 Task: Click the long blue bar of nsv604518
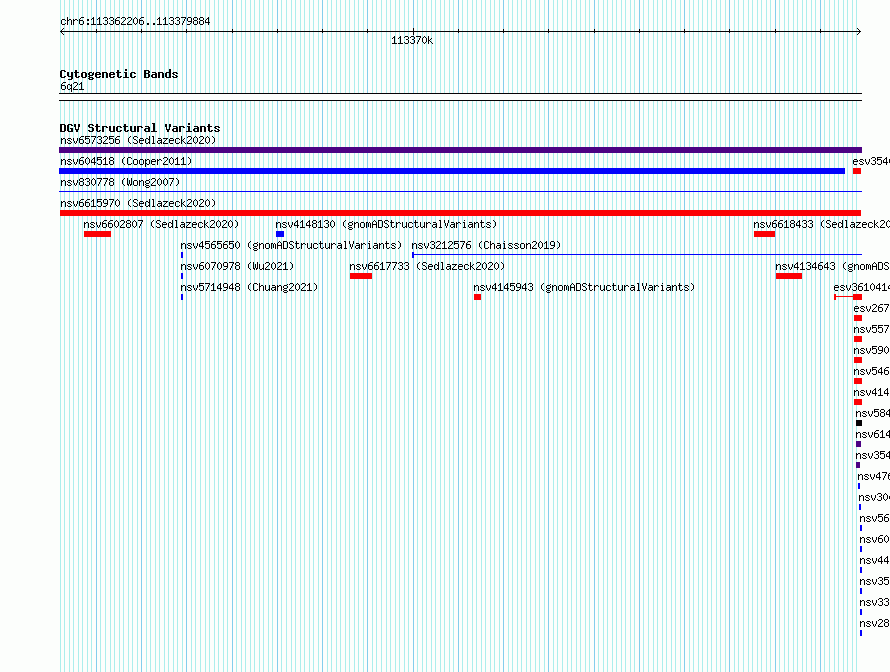(452, 171)
